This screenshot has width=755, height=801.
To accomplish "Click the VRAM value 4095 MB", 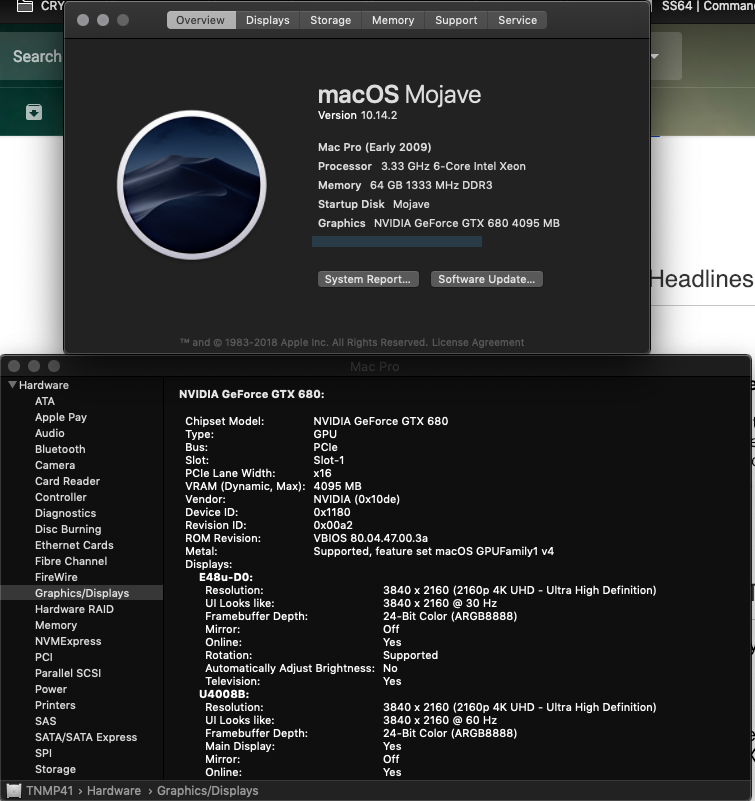I will tap(337, 486).
